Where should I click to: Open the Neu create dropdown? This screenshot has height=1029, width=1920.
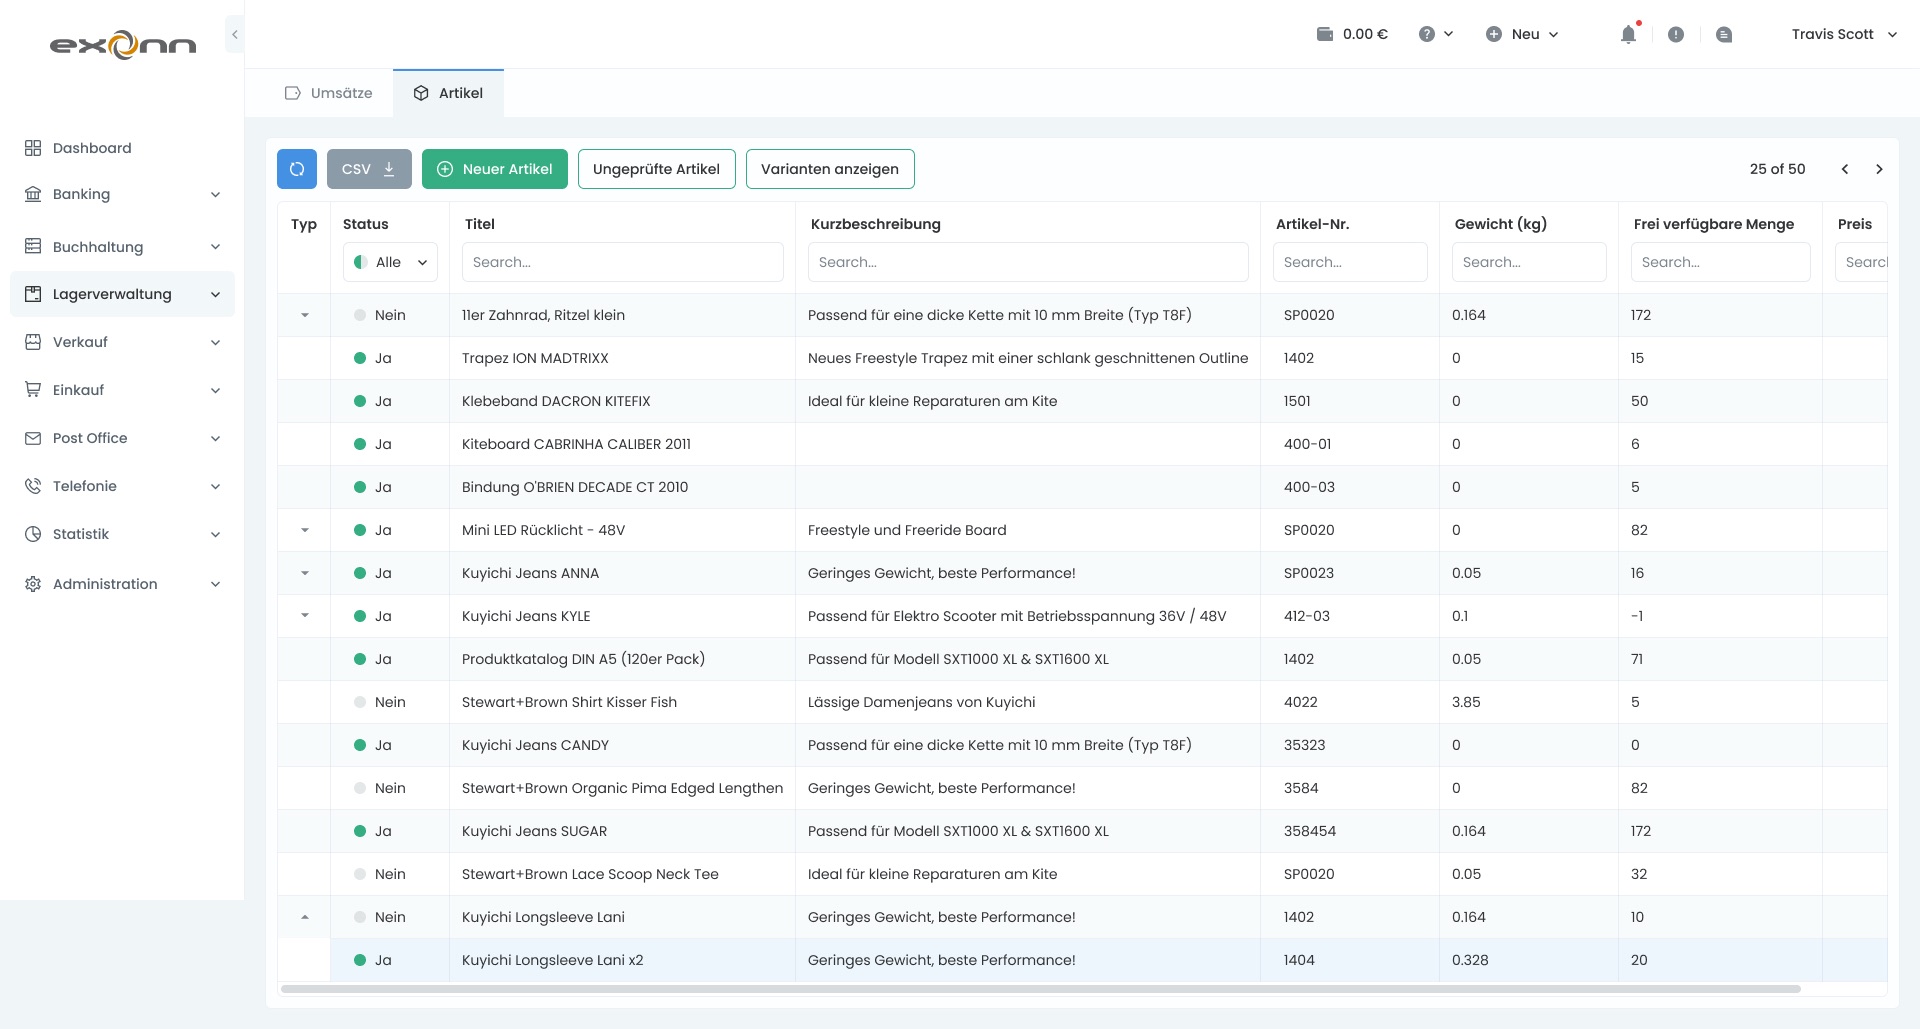pos(1522,34)
